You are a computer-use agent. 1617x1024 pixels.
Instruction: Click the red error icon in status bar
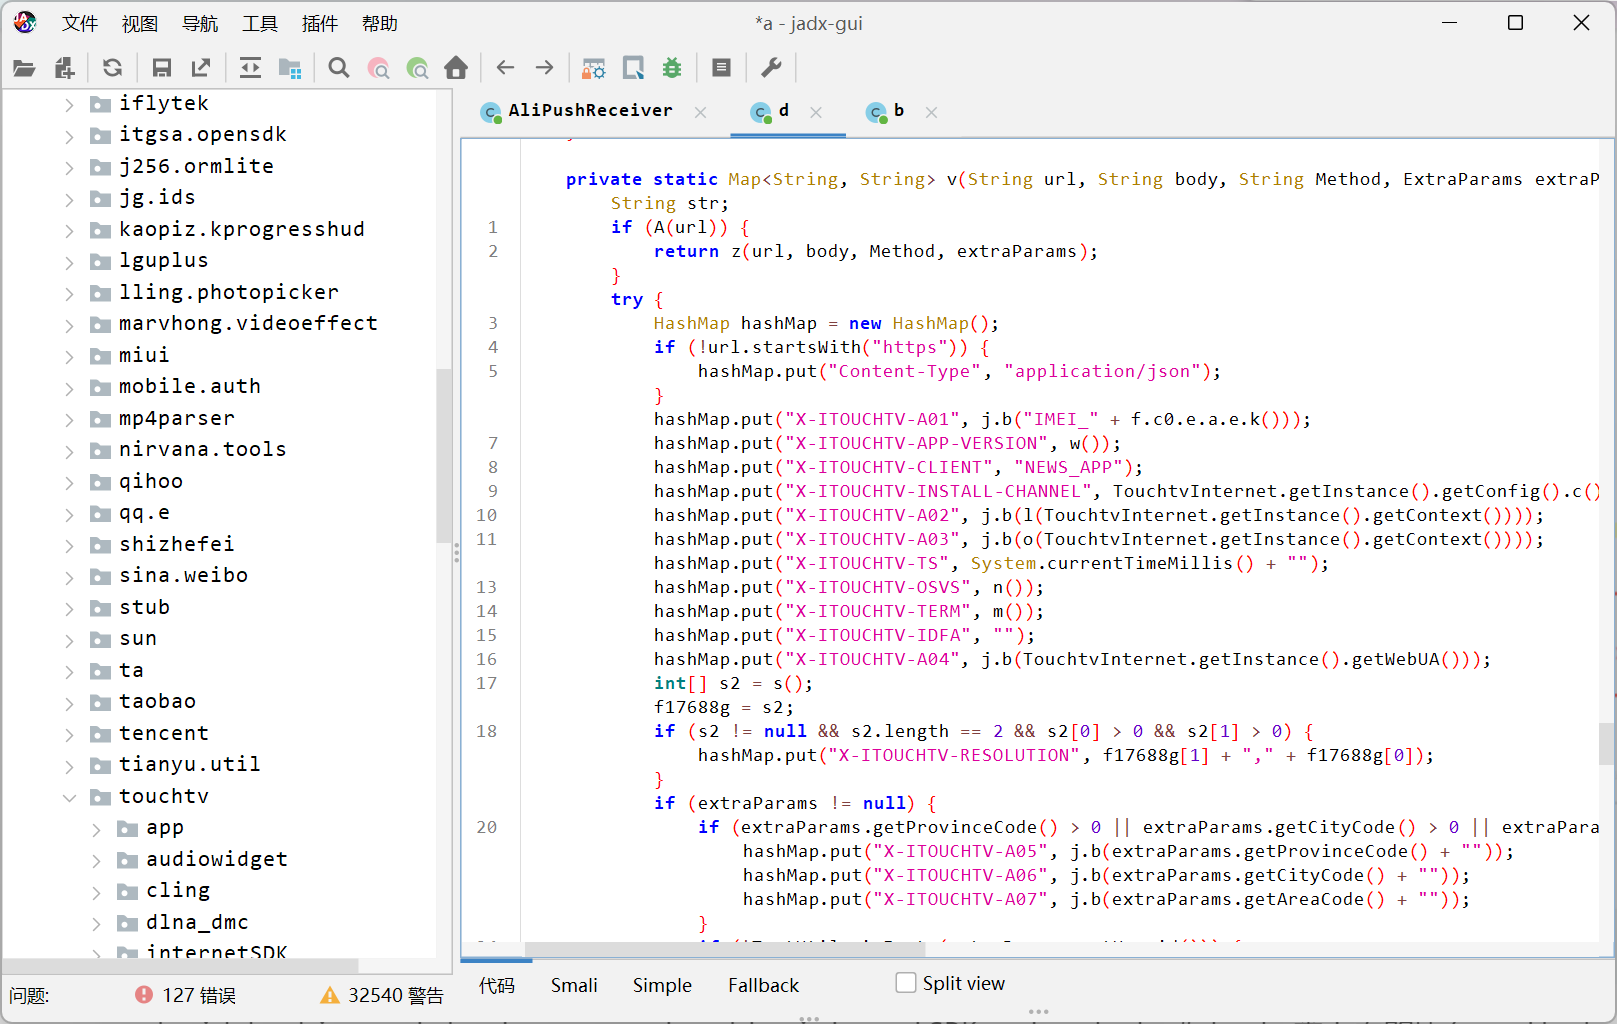[144, 994]
